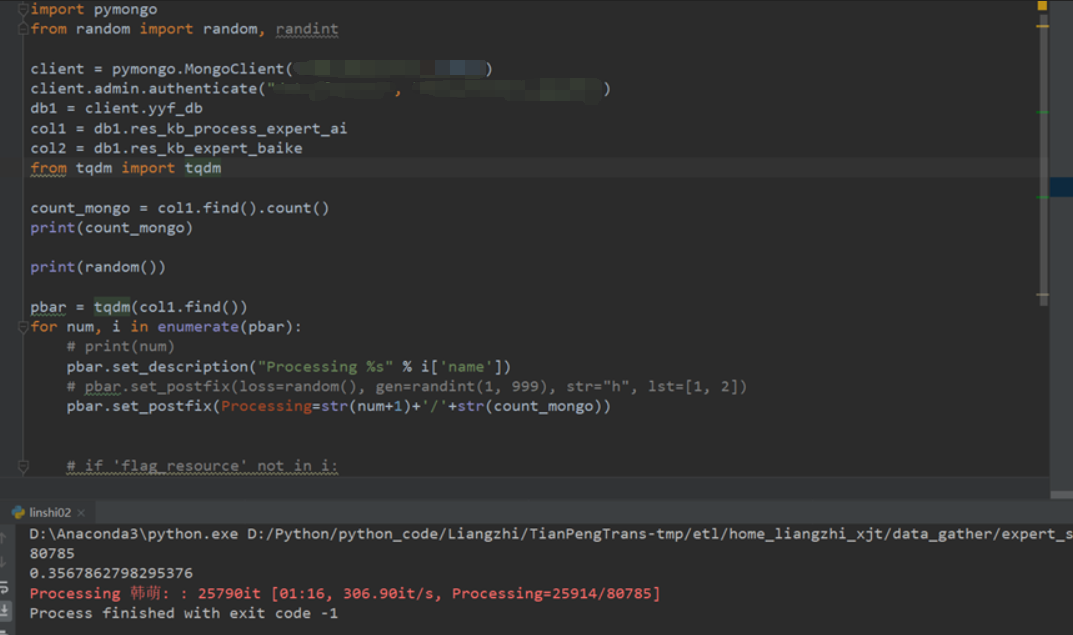The height and width of the screenshot is (635, 1073).
Task: Select the linshi02 run tab
Action: 50,513
